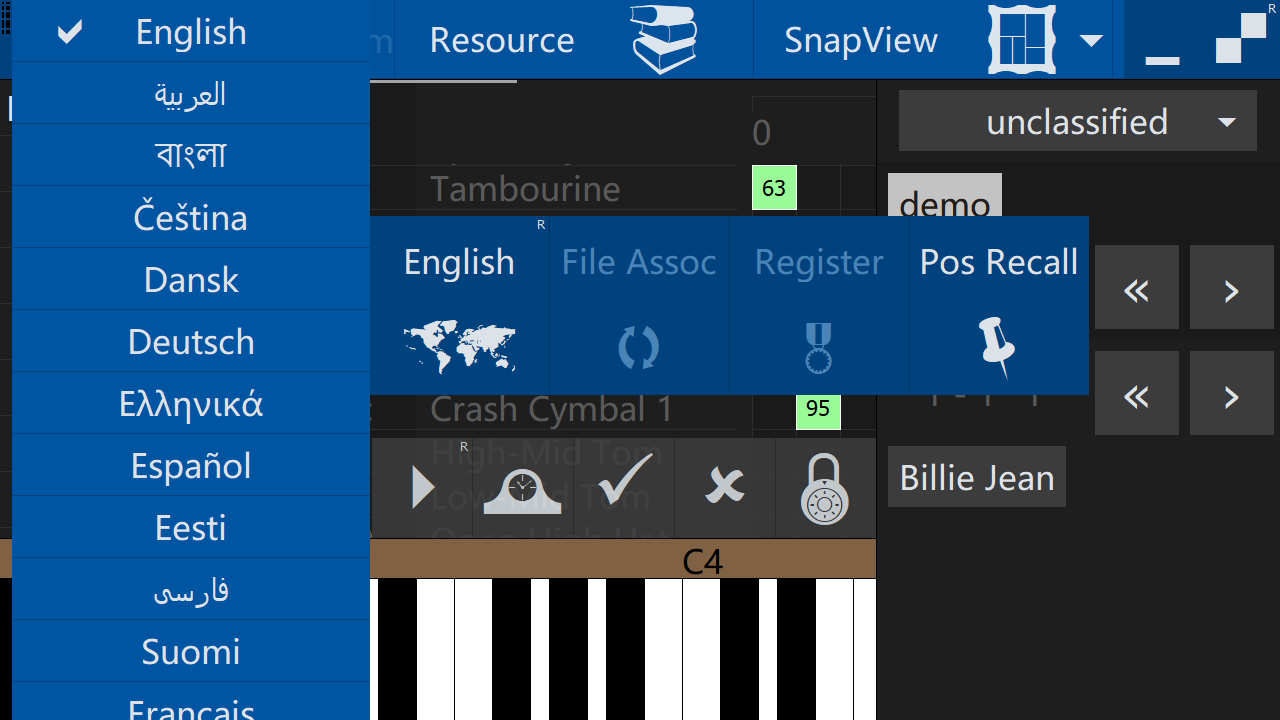Image resolution: width=1280 pixels, height=720 pixels.
Task: Click the Pos Recall pushpin icon
Action: [997, 346]
